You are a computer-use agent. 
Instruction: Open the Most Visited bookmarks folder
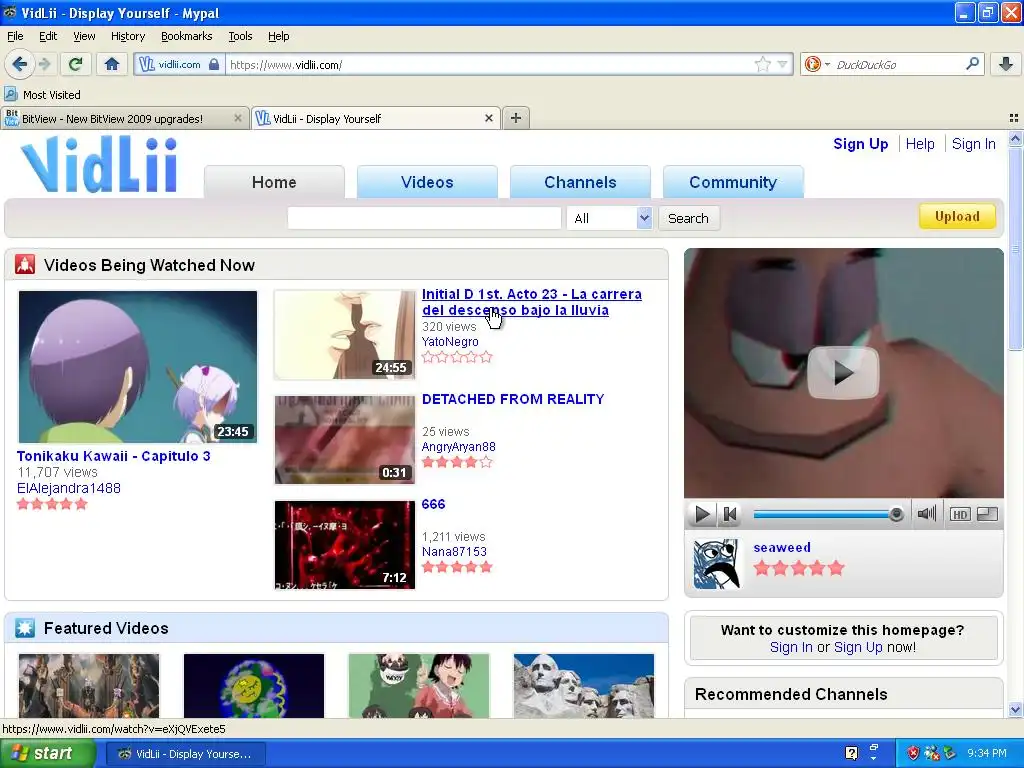click(43, 95)
